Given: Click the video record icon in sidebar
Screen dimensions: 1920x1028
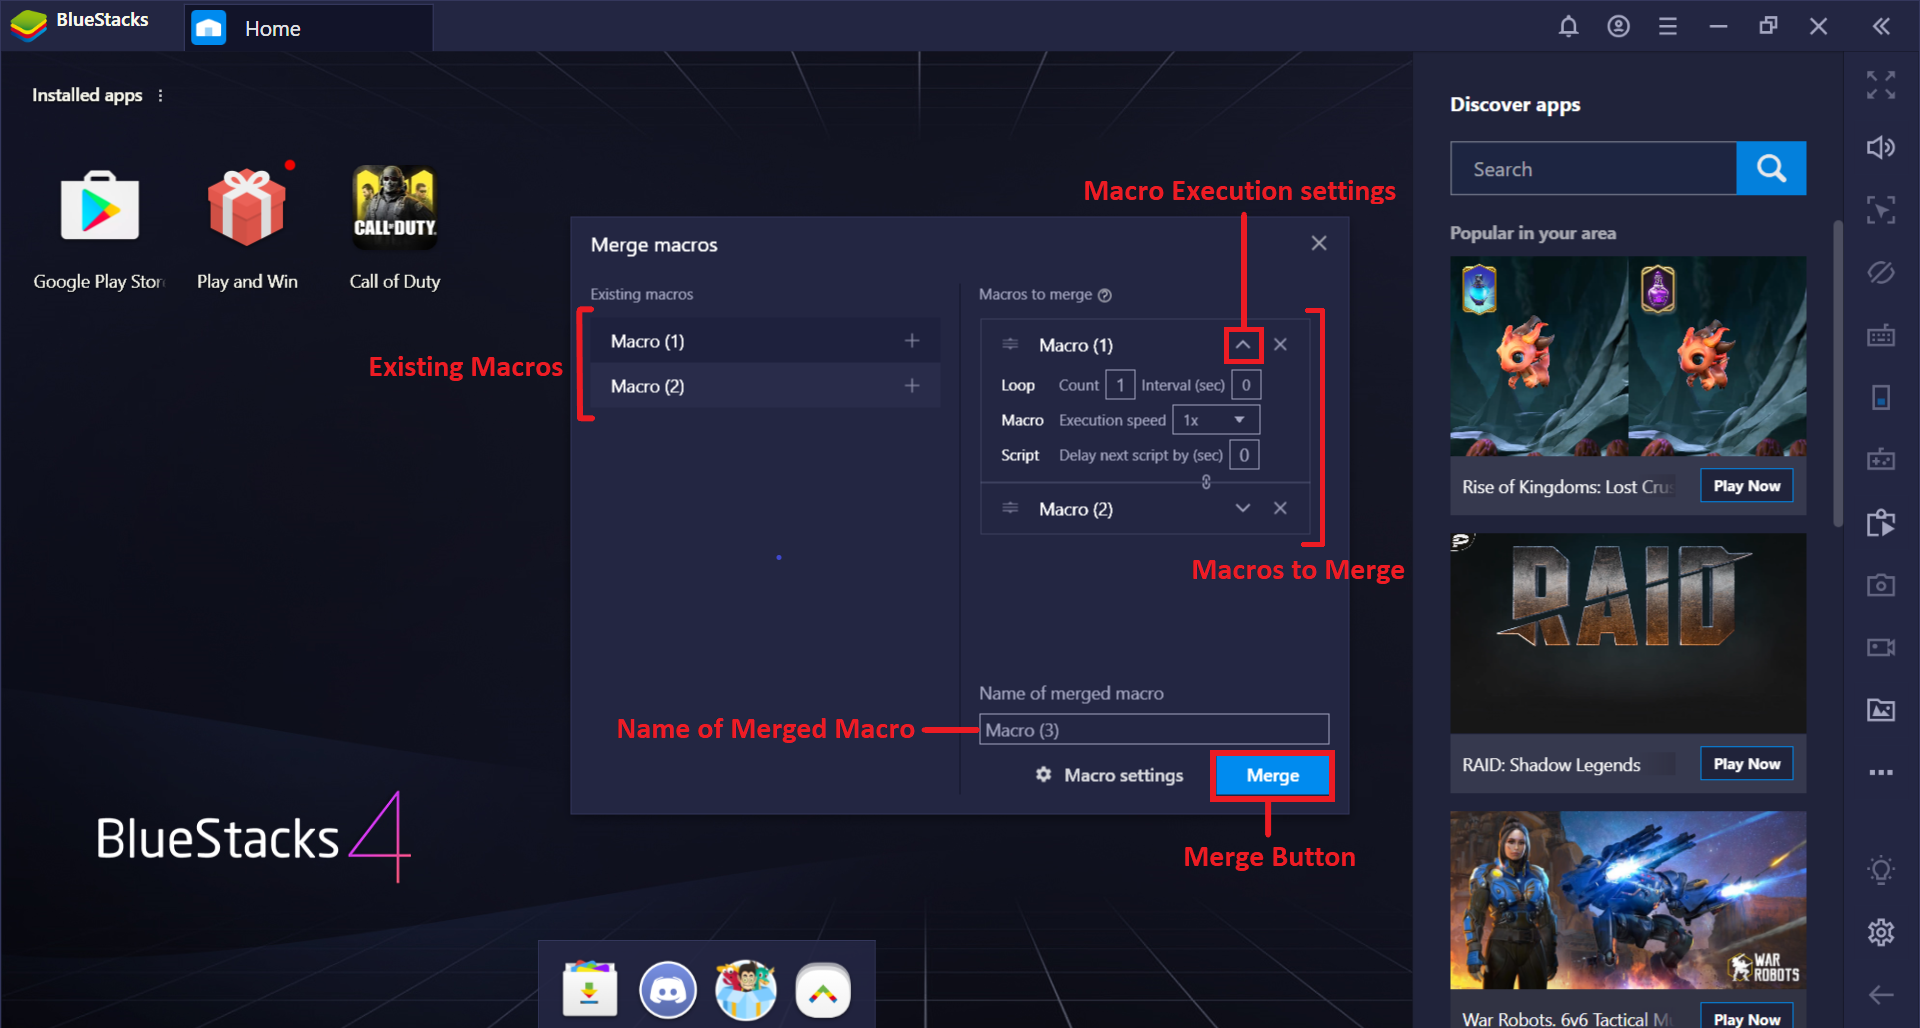Looking at the screenshot, I should coord(1881,647).
